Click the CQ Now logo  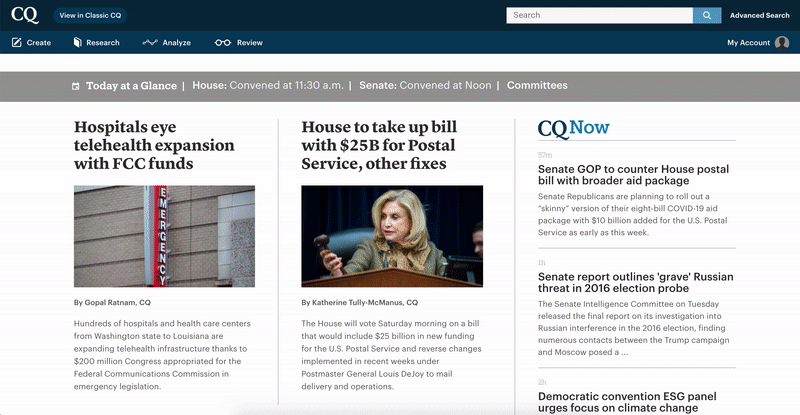pyautogui.click(x=573, y=128)
